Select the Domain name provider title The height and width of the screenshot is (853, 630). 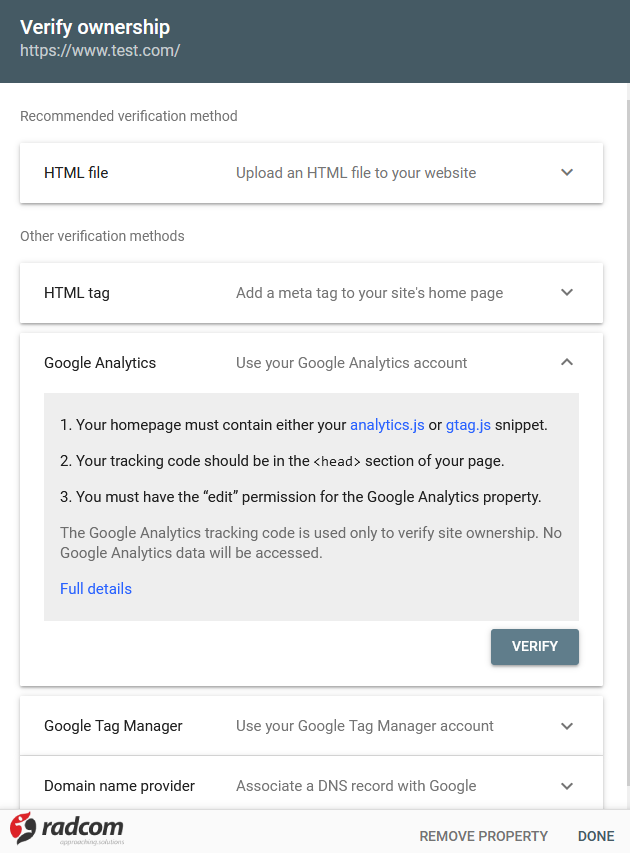pos(119,786)
